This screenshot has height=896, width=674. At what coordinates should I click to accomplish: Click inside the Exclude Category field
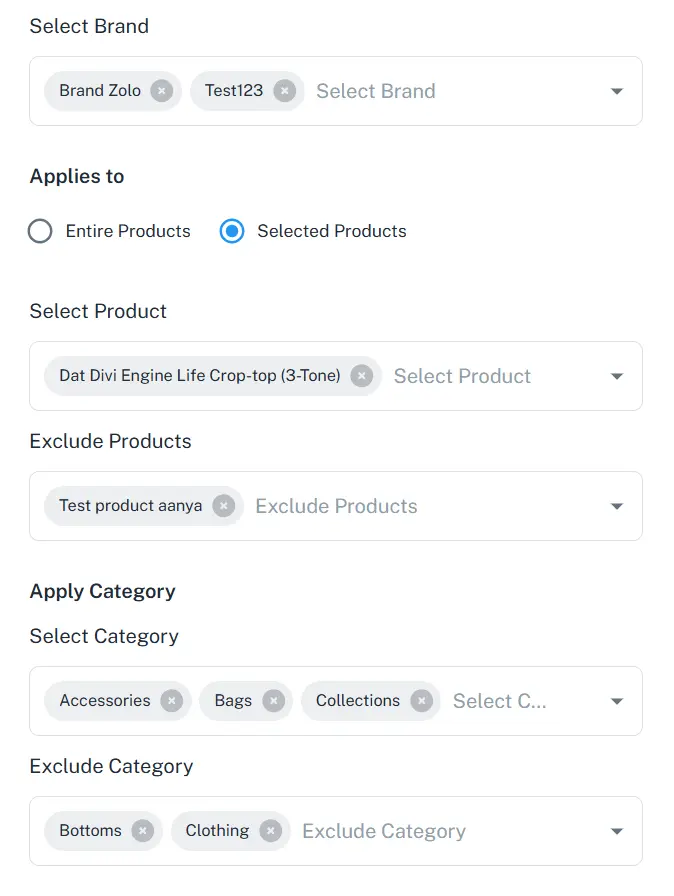383,830
